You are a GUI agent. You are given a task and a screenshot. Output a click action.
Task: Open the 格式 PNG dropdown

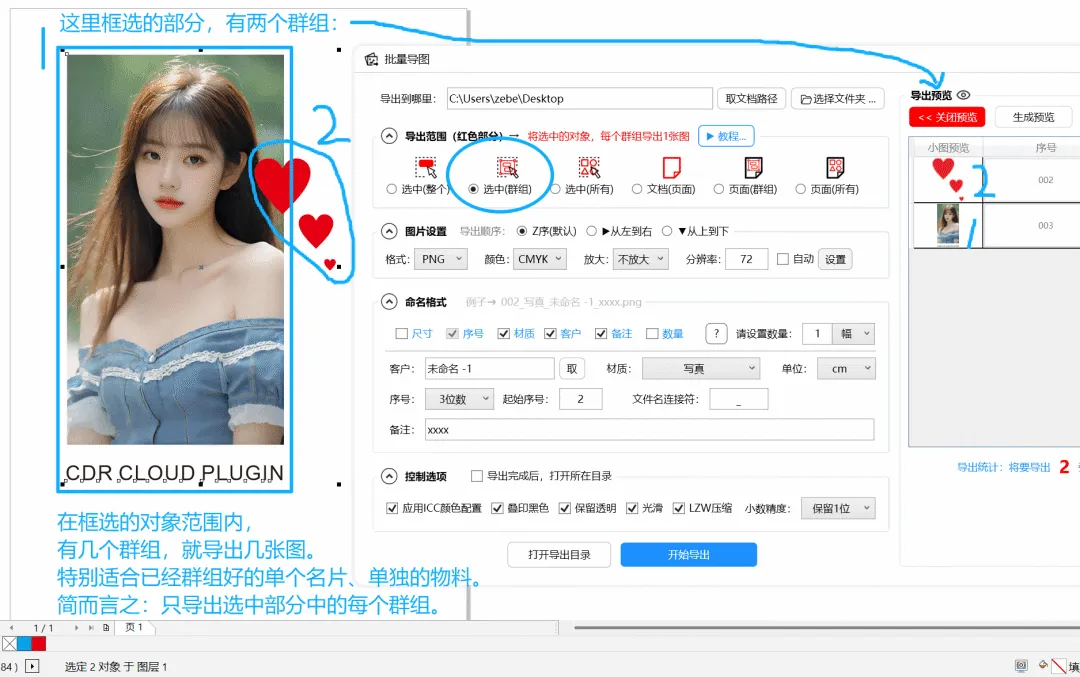point(441,259)
